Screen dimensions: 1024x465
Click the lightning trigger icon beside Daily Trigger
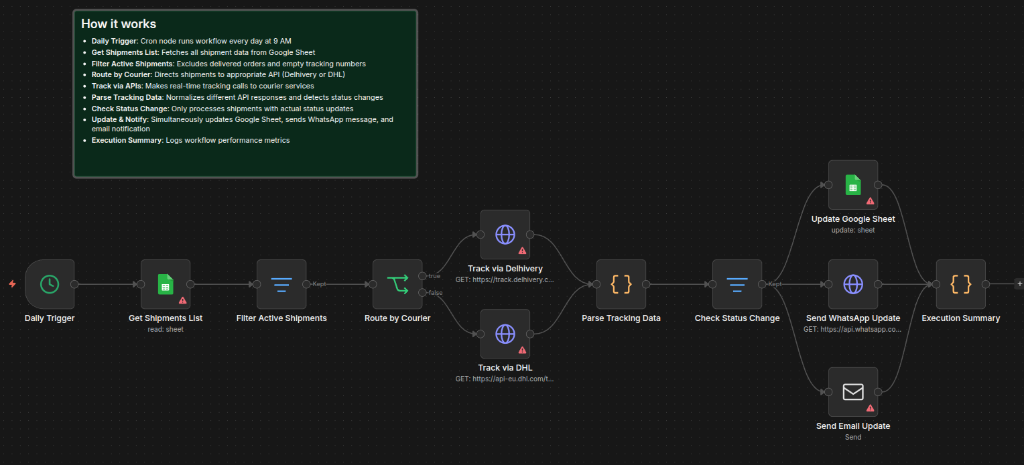coord(12,284)
